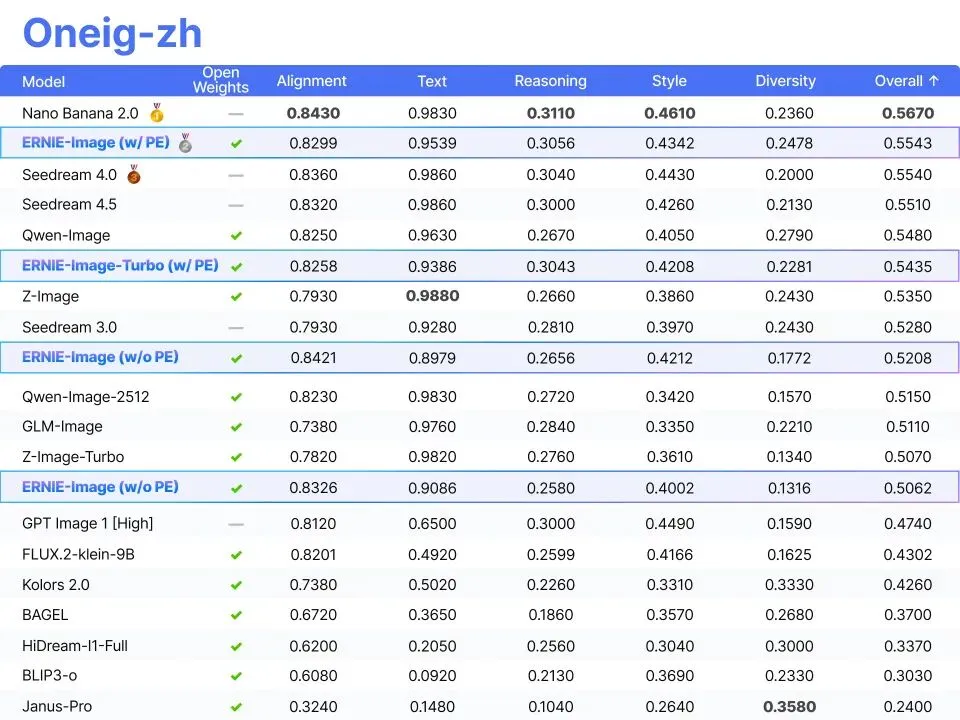Click the Diversity value 0.2790 for Qwen-Image
Screen dimensions: 960x720
coord(789,235)
